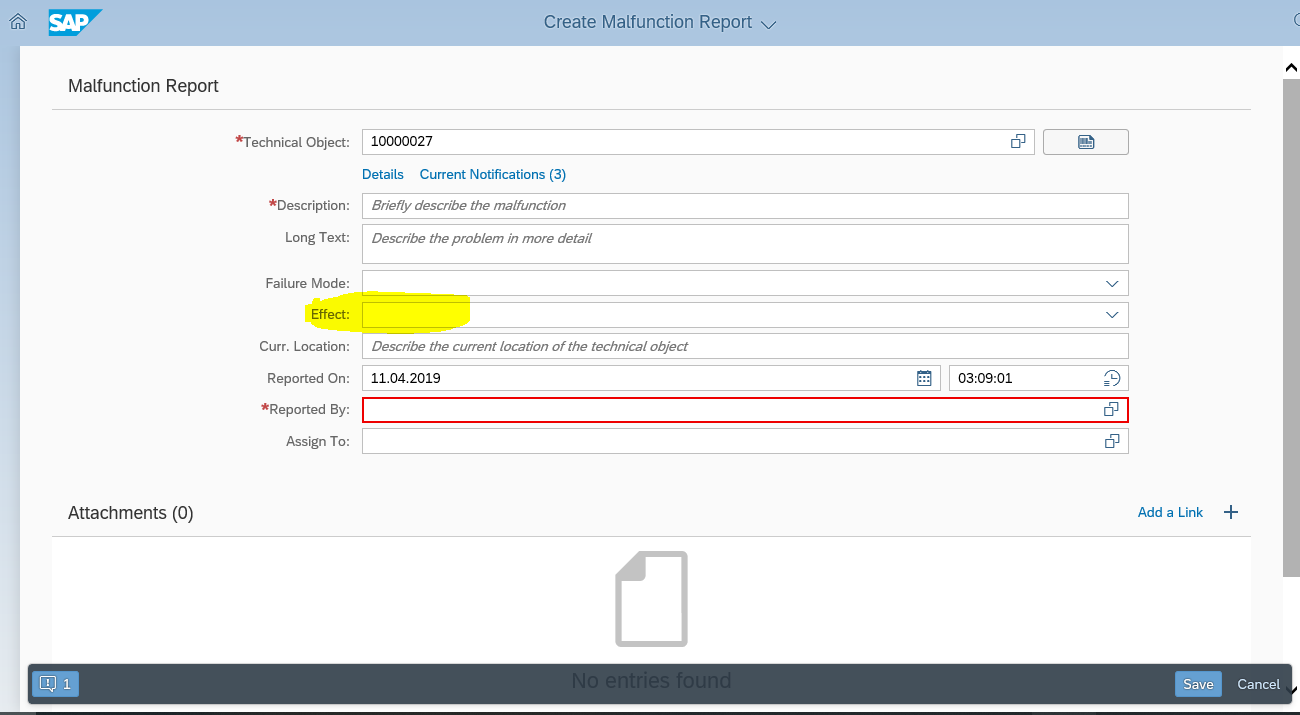Click the scrollbar up arrow
1300x715 pixels.
pos(1291,66)
